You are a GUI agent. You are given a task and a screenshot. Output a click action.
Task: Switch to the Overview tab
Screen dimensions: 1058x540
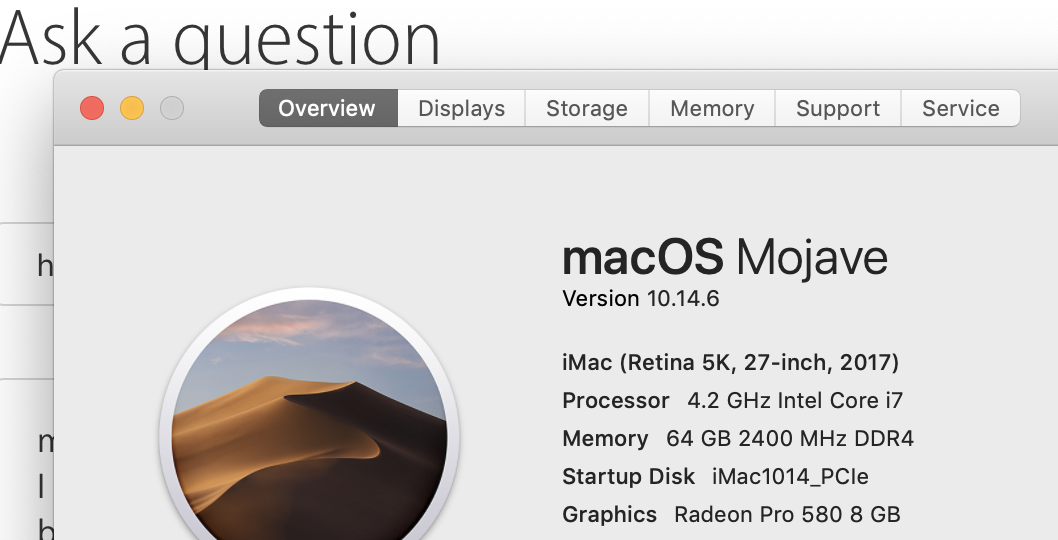(x=327, y=108)
